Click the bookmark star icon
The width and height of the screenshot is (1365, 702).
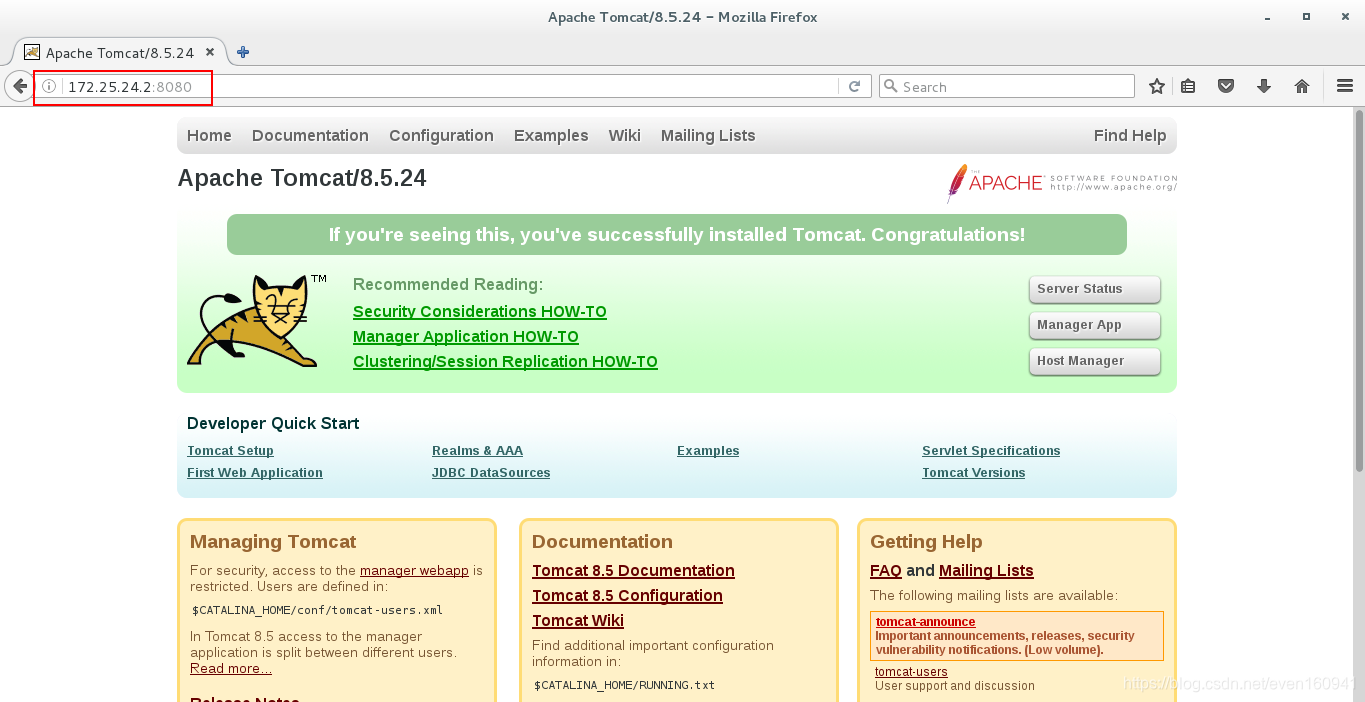tap(1157, 87)
